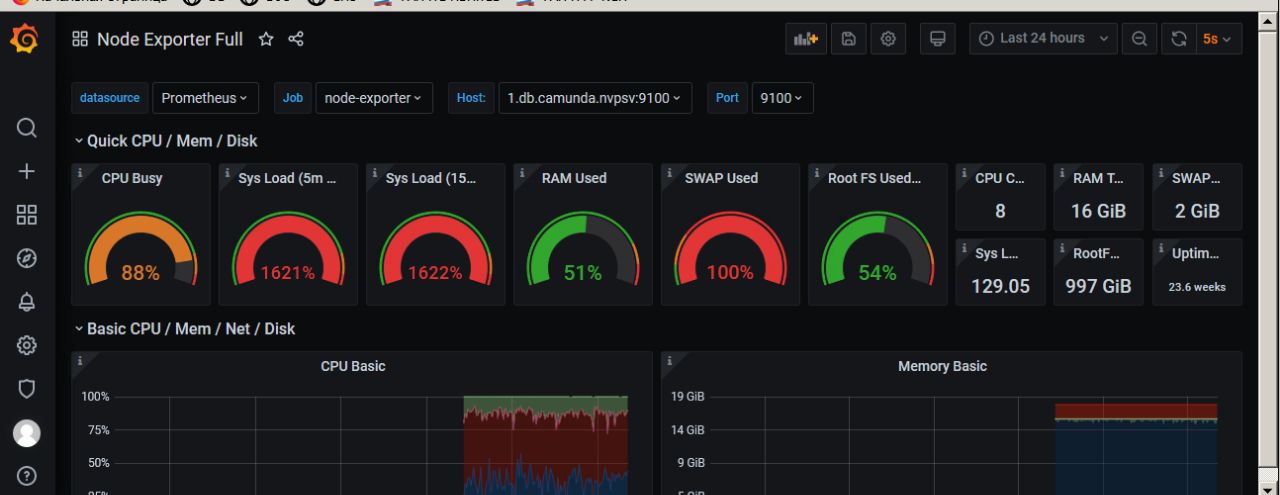Image resolution: width=1280 pixels, height=495 pixels.
Task: Open the Explore compass icon
Action: pos(27,259)
